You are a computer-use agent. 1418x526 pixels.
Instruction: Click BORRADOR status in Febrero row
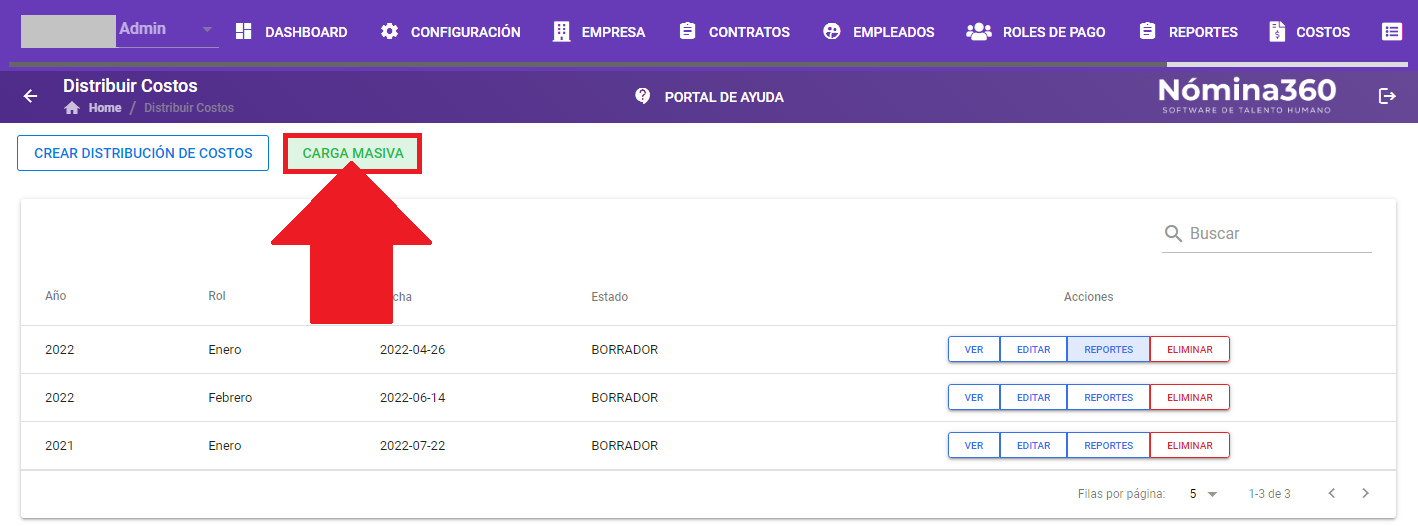click(x=625, y=398)
